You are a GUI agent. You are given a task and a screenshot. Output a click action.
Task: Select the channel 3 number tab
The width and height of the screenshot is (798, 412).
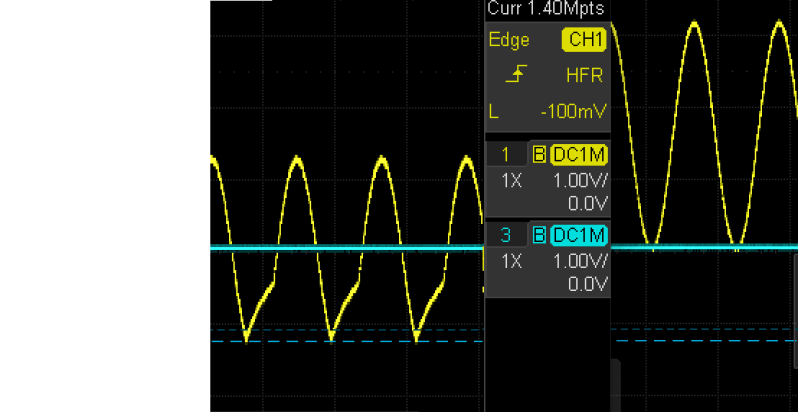[506, 235]
